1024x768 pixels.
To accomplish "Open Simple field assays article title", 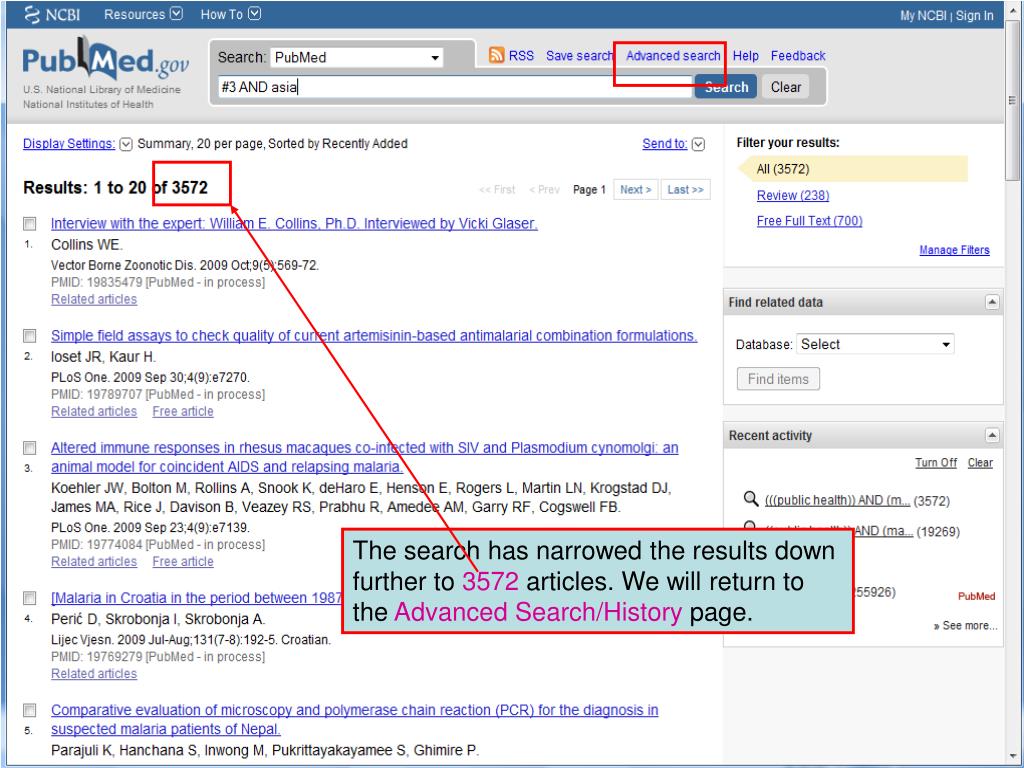I will click(x=374, y=336).
